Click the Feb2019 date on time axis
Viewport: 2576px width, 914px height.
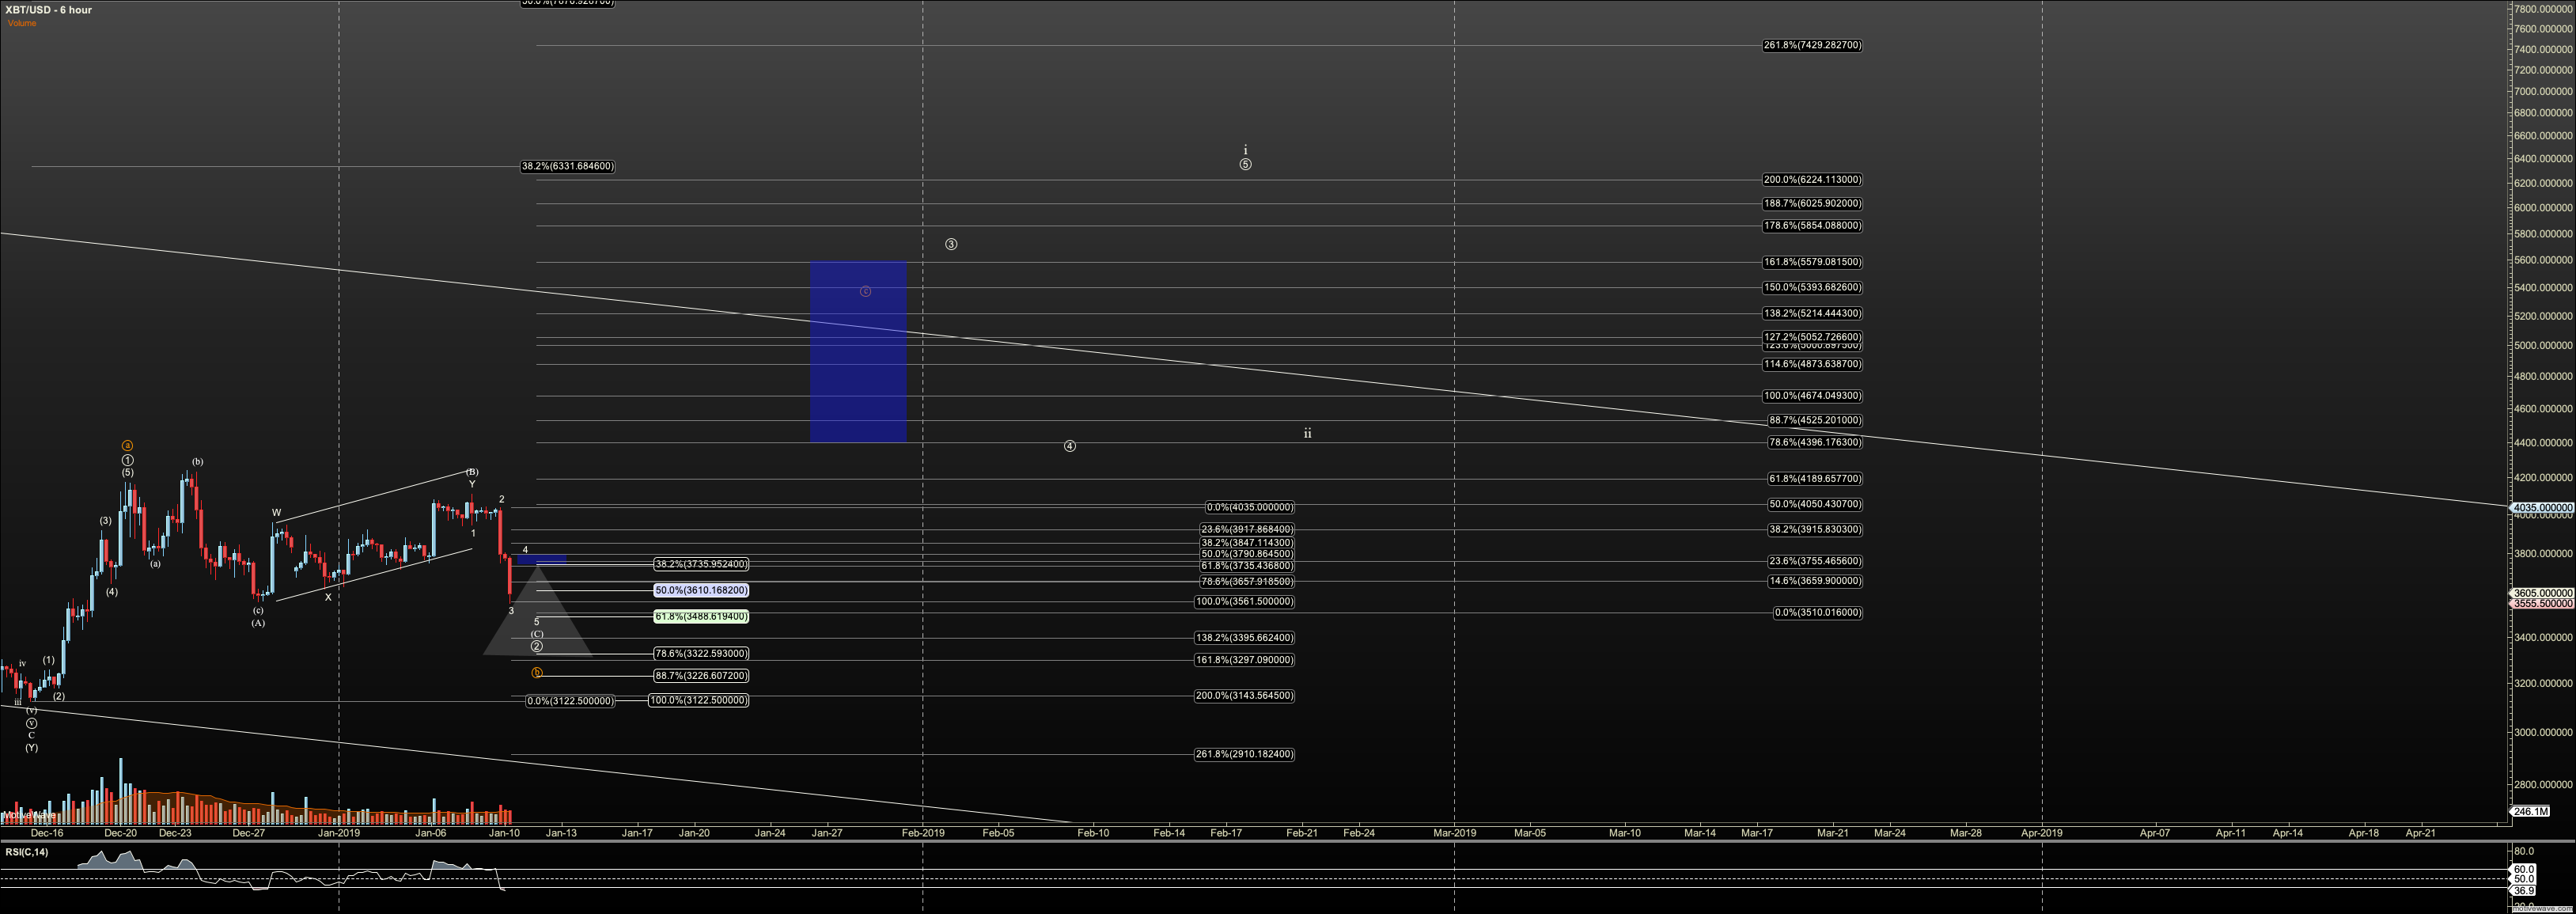923,833
